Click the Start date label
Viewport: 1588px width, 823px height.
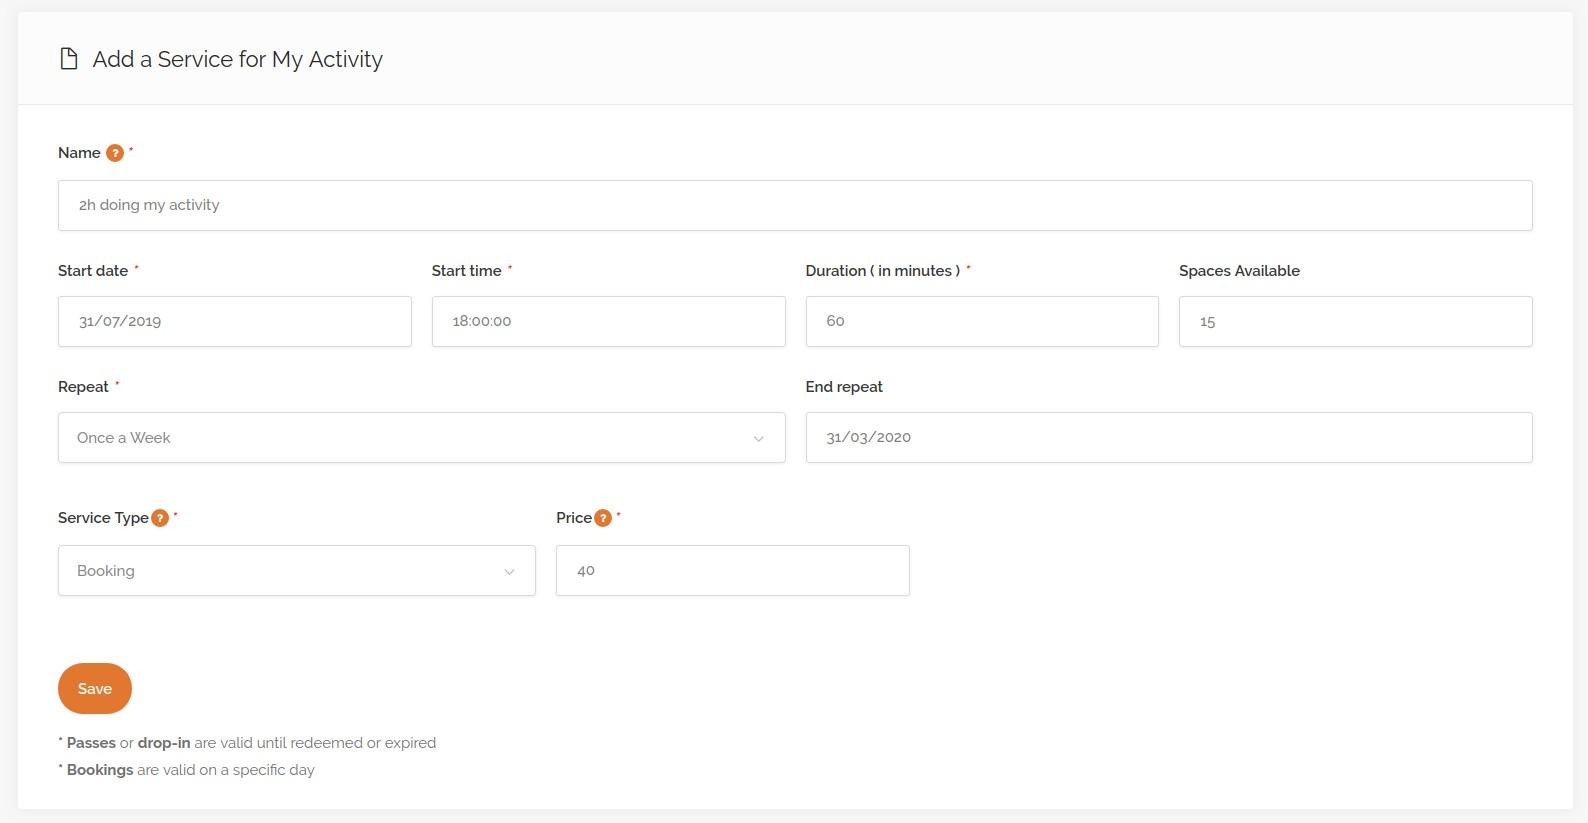[93, 271]
